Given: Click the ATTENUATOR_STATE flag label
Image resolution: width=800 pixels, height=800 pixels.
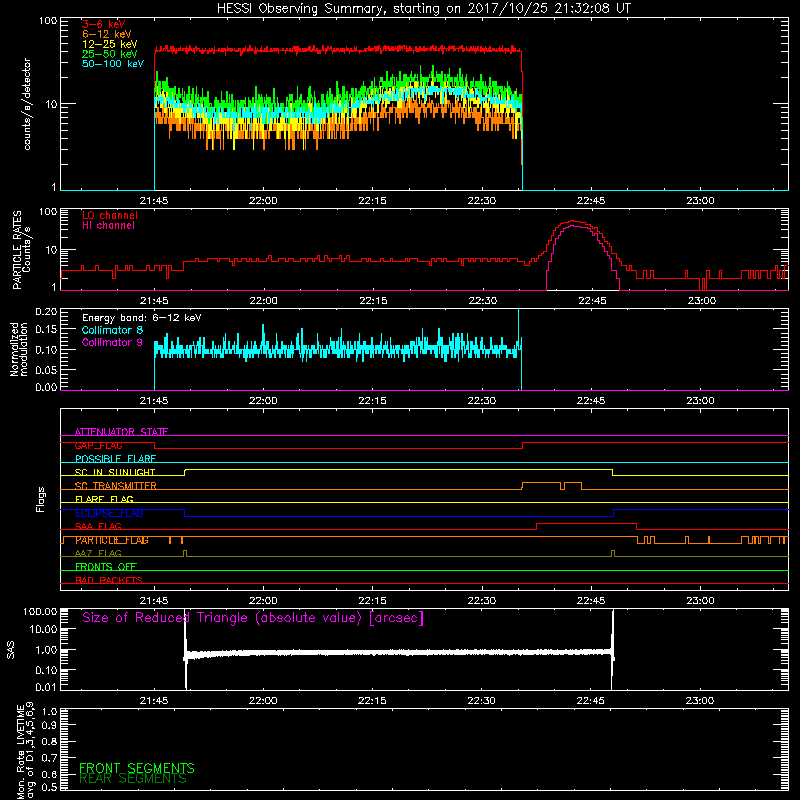Looking at the screenshot, I should click(x=121, y=432).
